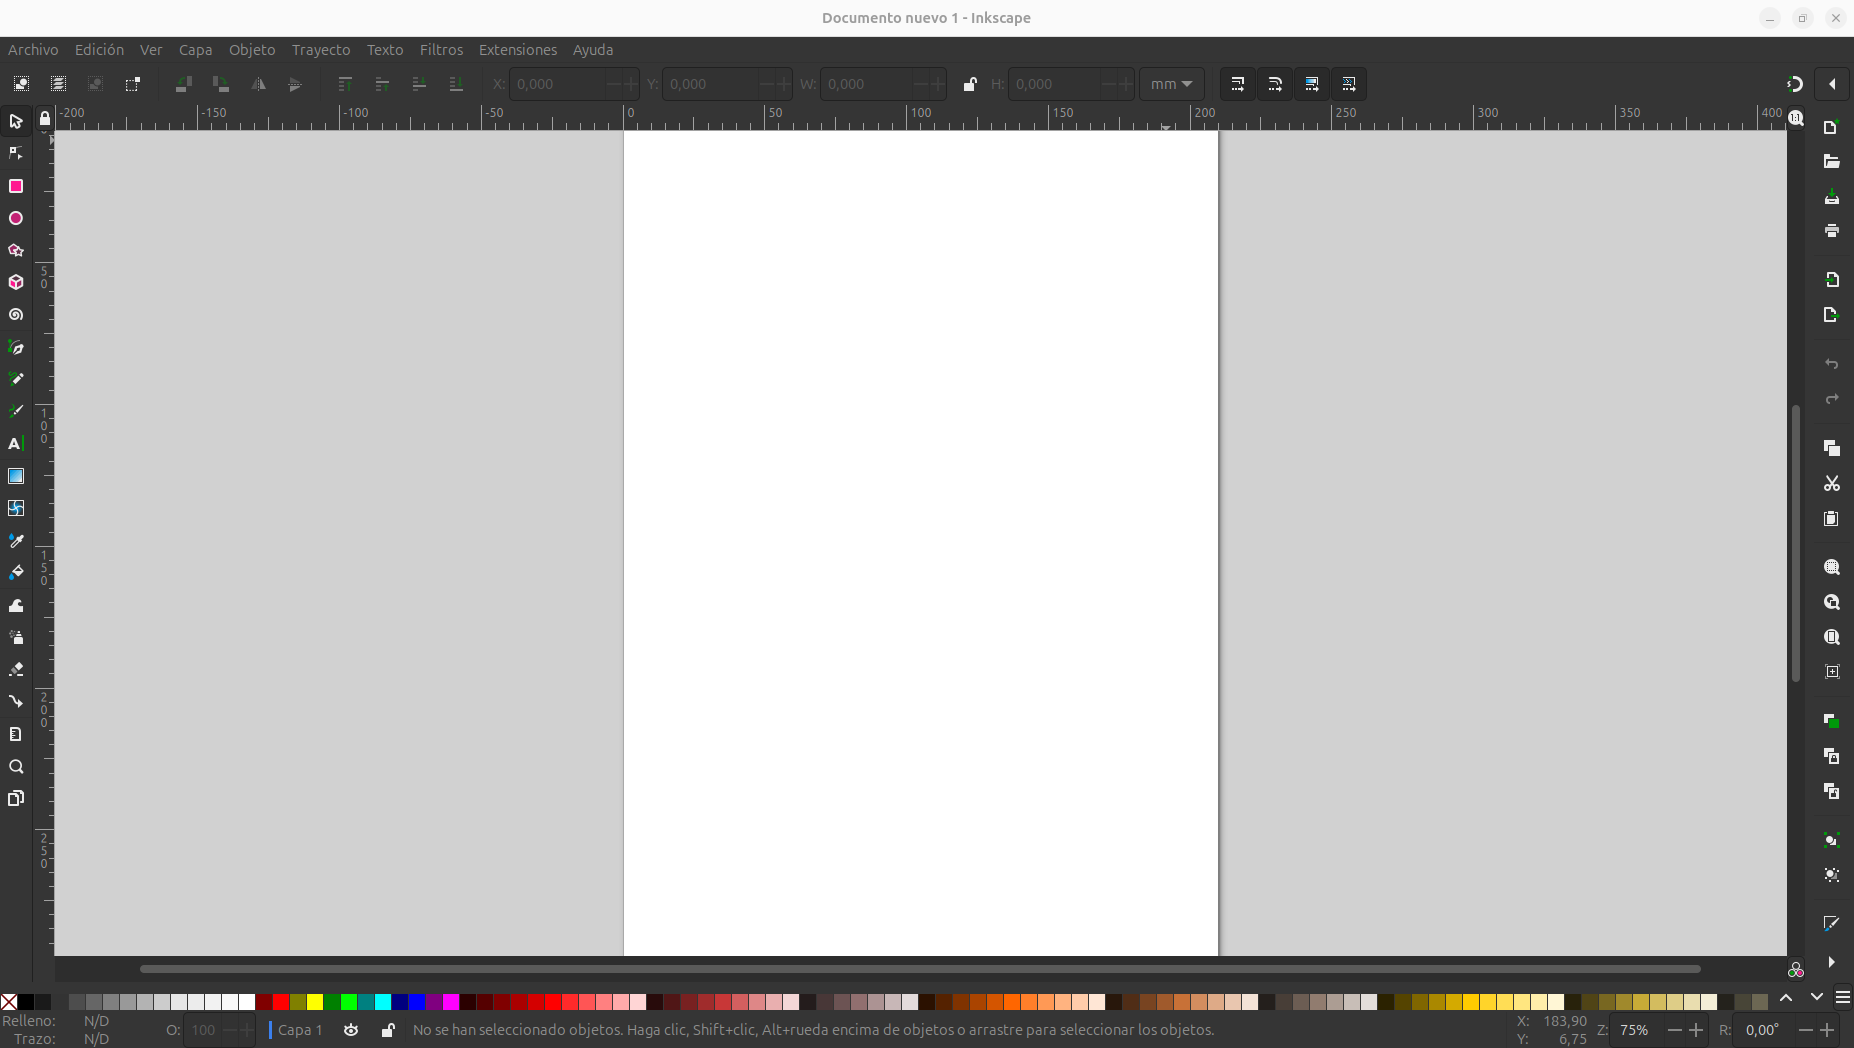
Task: Click the Relleno fill indicator N/D
Action: pyautogui.click(x=96, y=1021)
